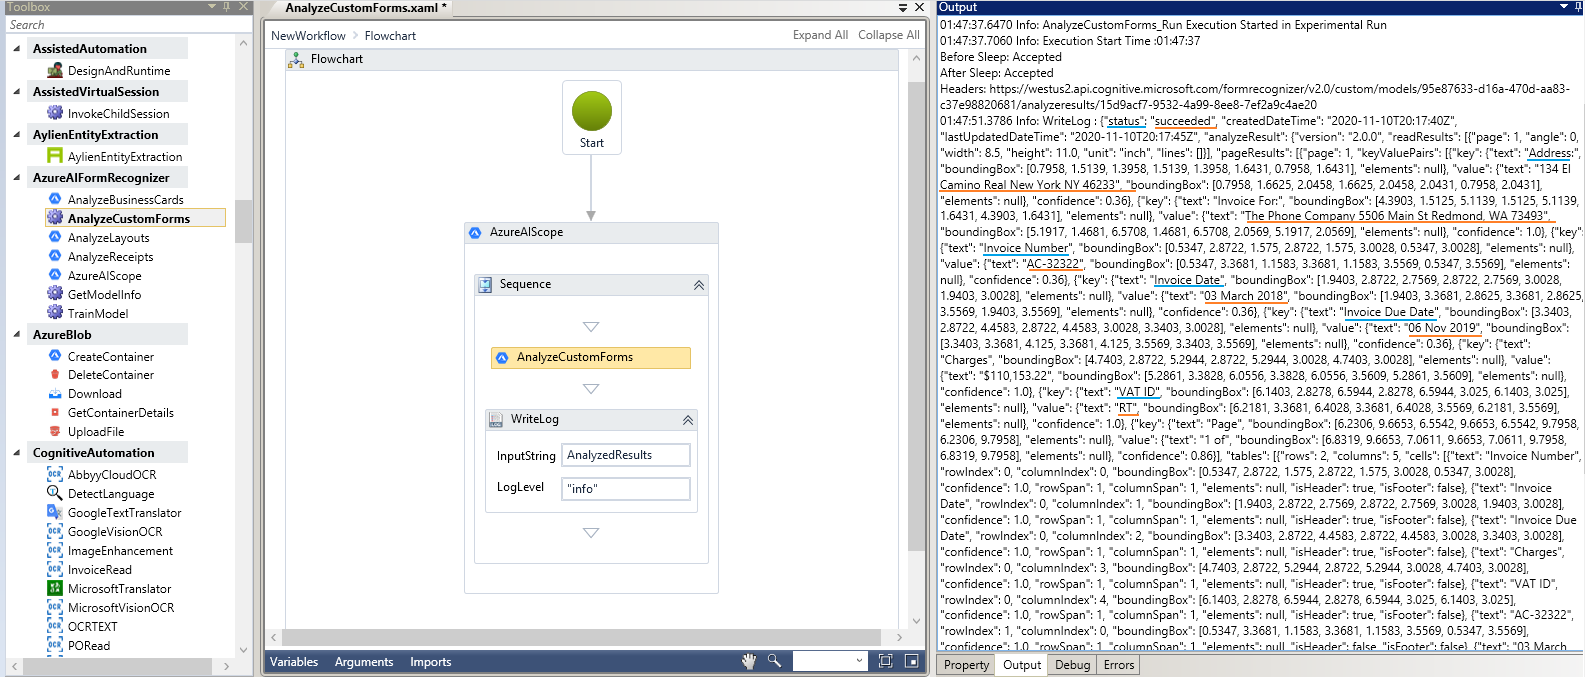
Task: Click the green Start node
Action: tap(592, 111)
